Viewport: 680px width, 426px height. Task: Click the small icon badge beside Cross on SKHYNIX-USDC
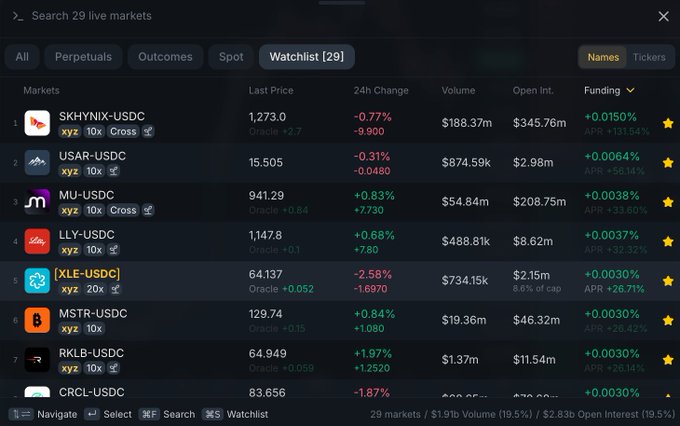tap(148, 131)
